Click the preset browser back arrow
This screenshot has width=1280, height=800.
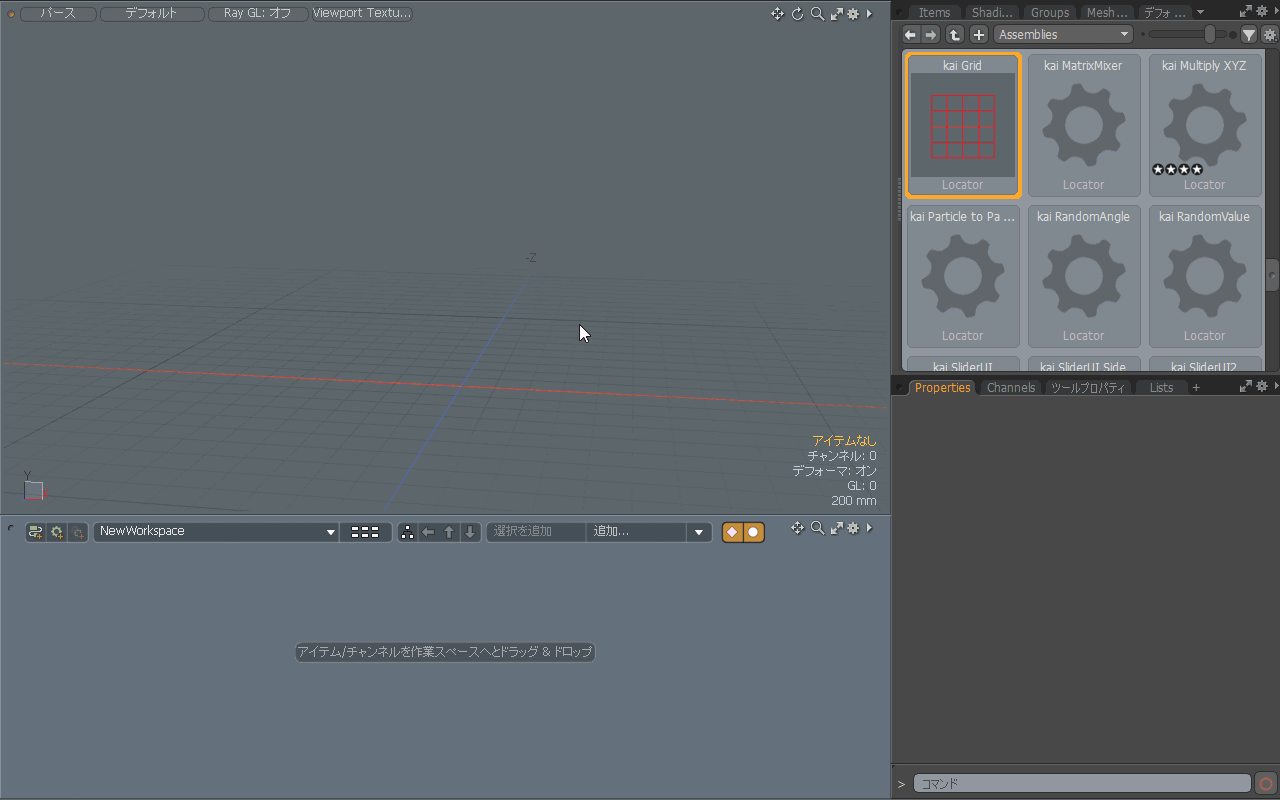tap(910, 34)
